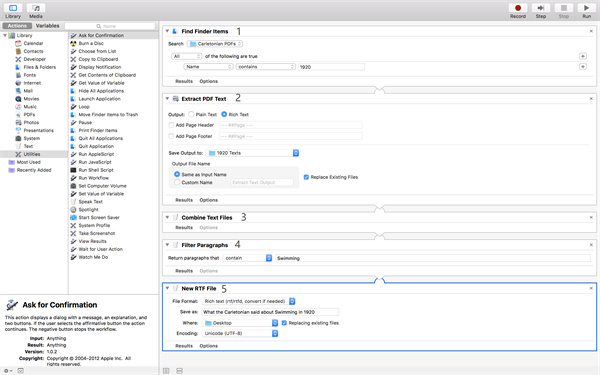Enable Add Page Footer checkbox

pos(171,136)
